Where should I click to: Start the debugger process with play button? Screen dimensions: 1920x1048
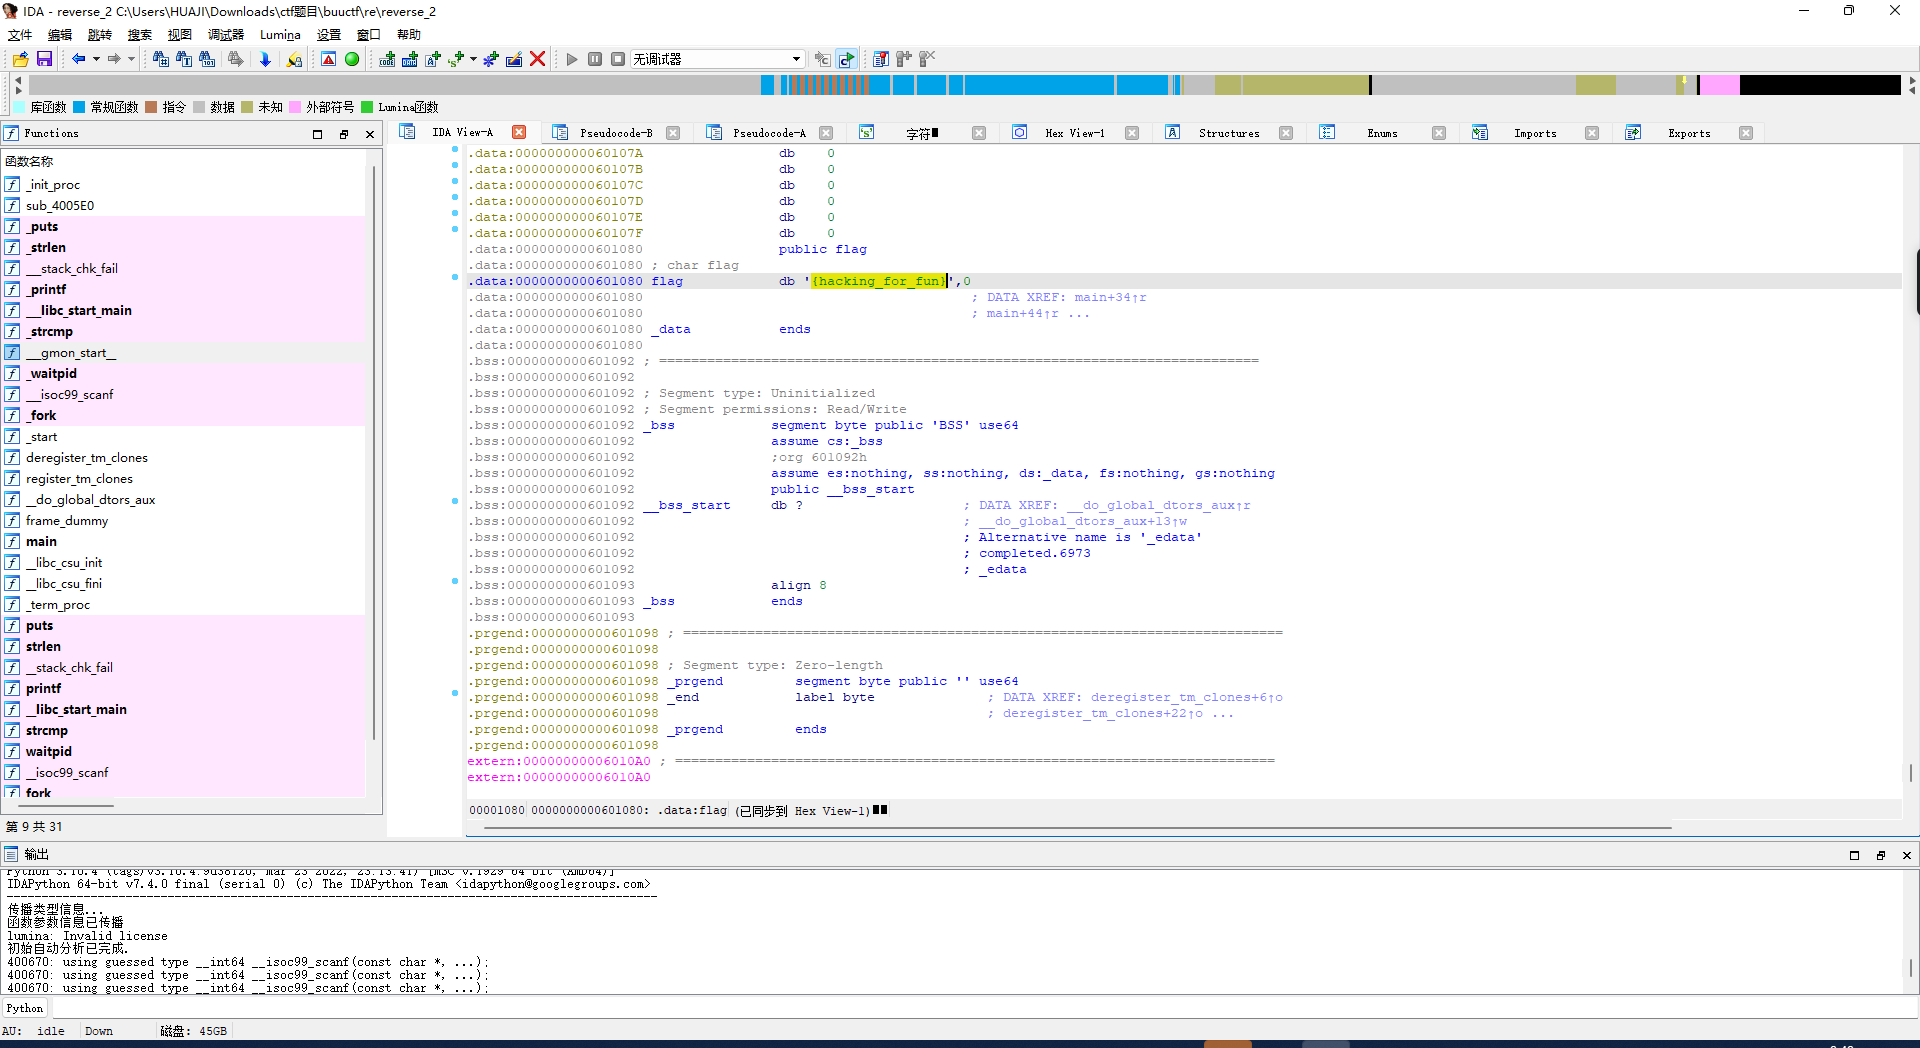pos(572,60)
